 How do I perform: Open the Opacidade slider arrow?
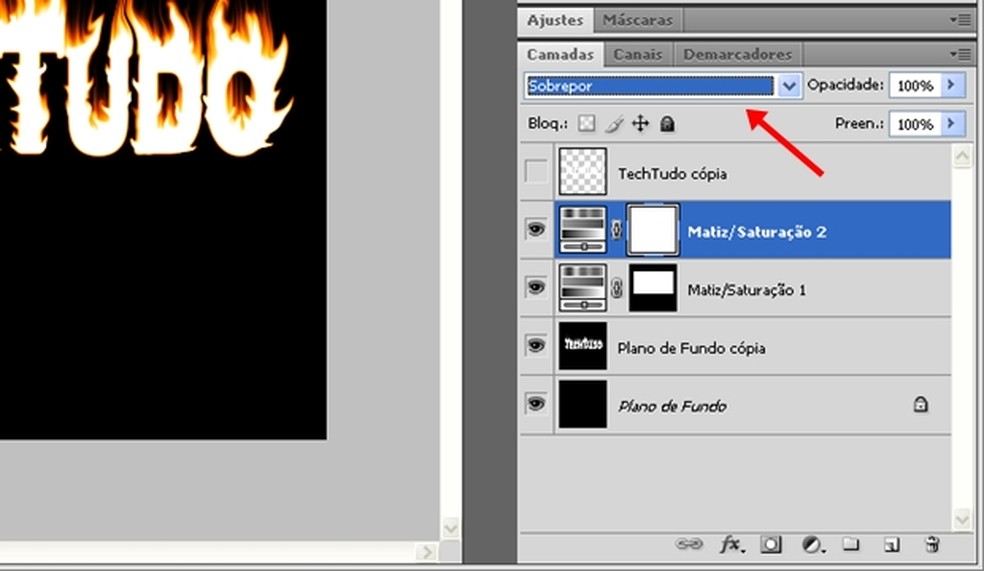tap(951, 85)
